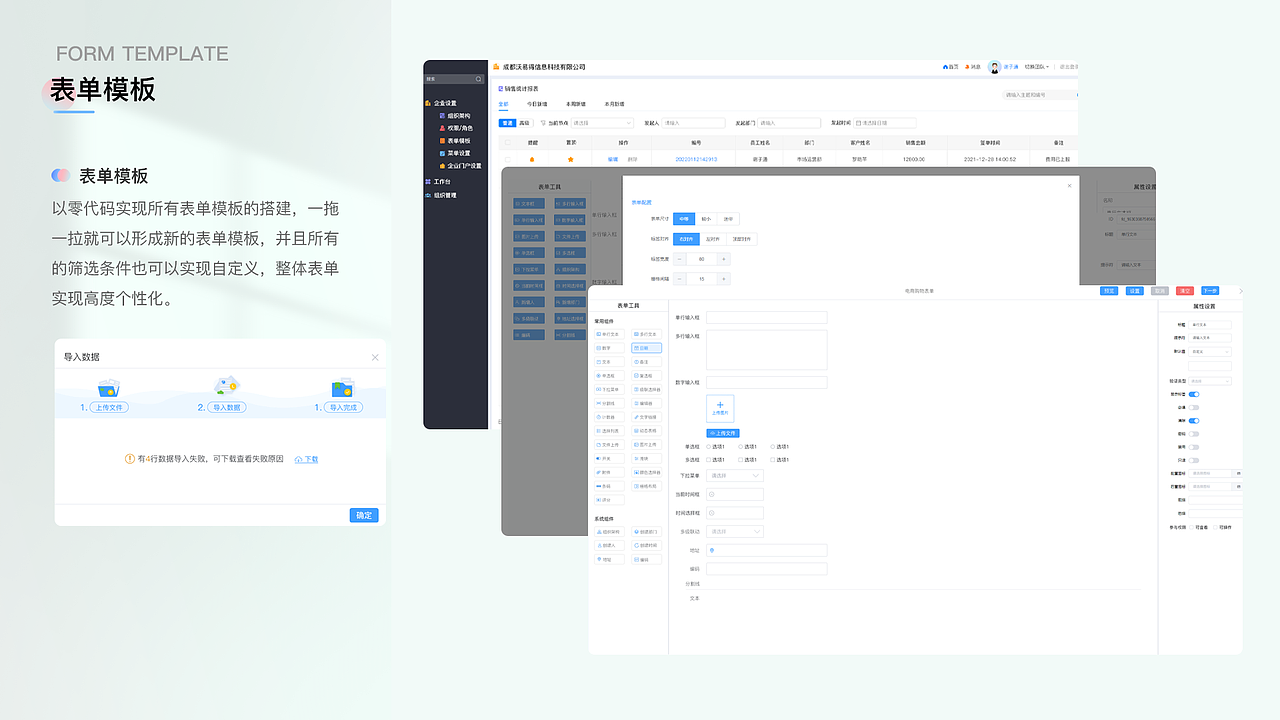Turn off the 显示标签 toggle in 属性设置
The image size is (1280, 720).
point(1194,395)
